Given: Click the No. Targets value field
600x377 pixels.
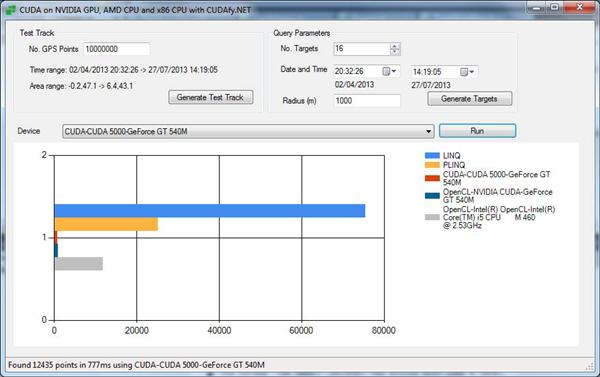Looking at the screenshot, I should pos(362,49).
